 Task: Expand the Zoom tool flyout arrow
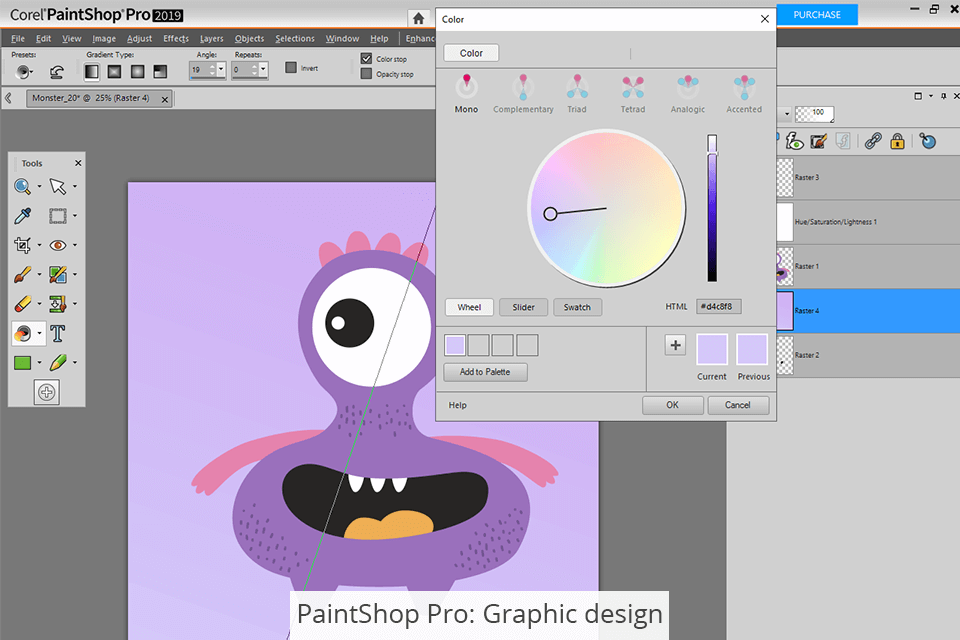[39, 186]
